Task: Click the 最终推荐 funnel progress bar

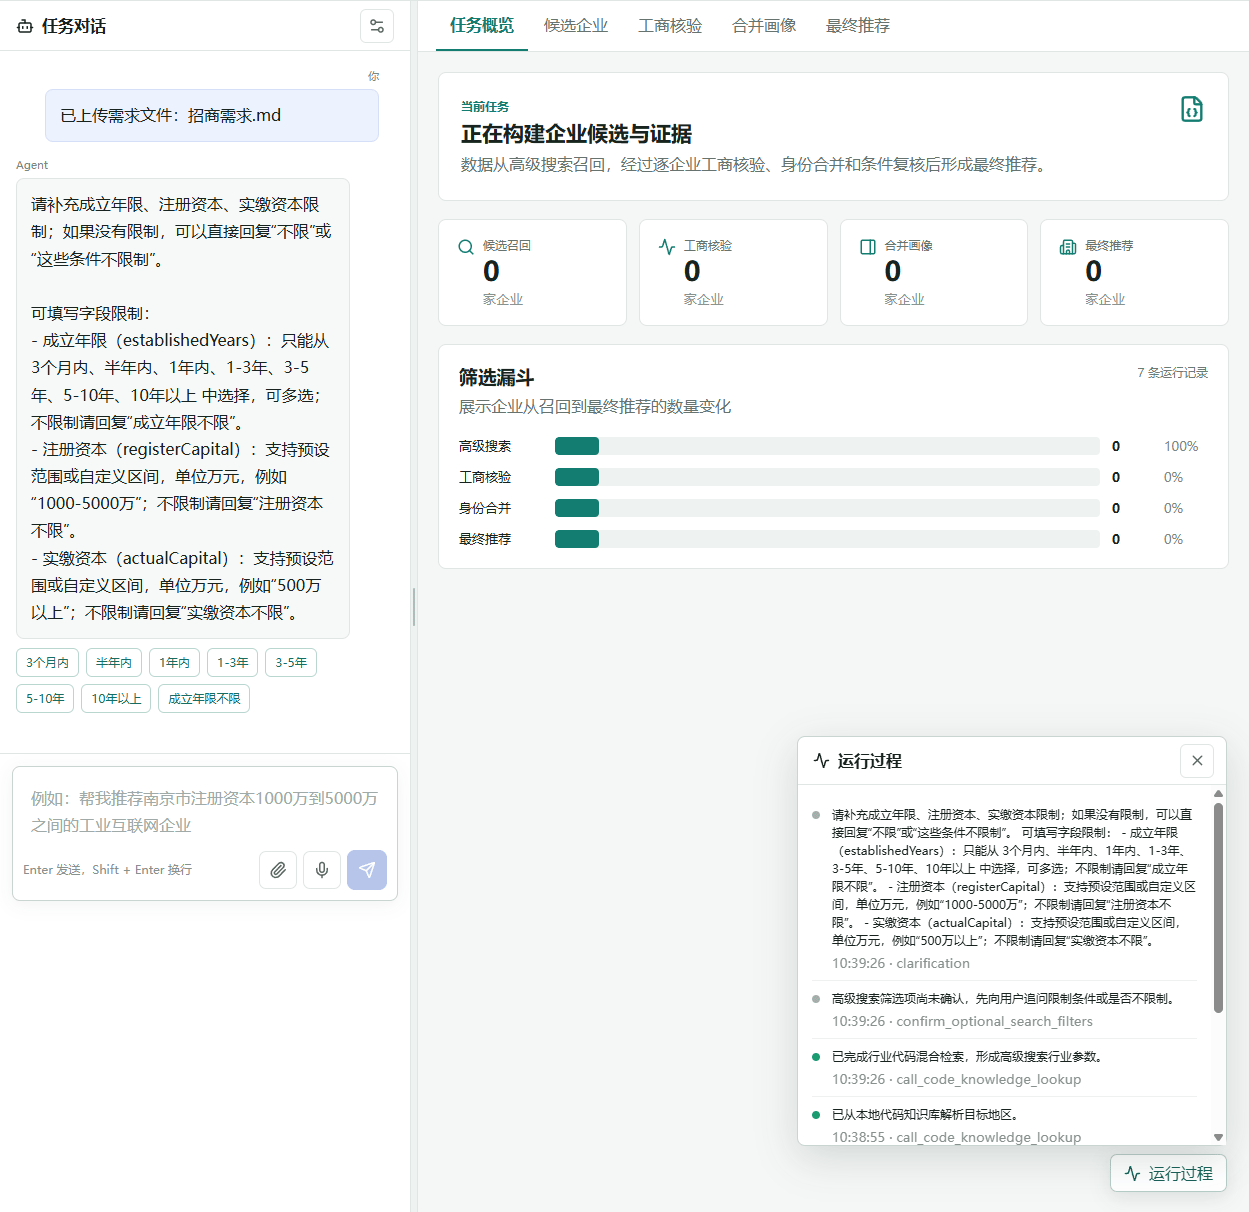Action: point(827,539)
